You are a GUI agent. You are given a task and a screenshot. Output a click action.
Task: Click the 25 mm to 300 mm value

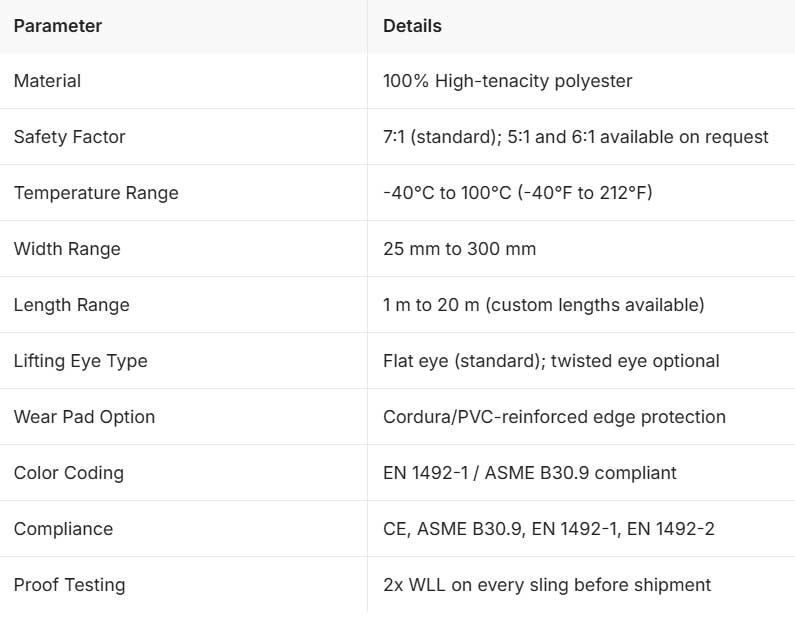point(459,249)
